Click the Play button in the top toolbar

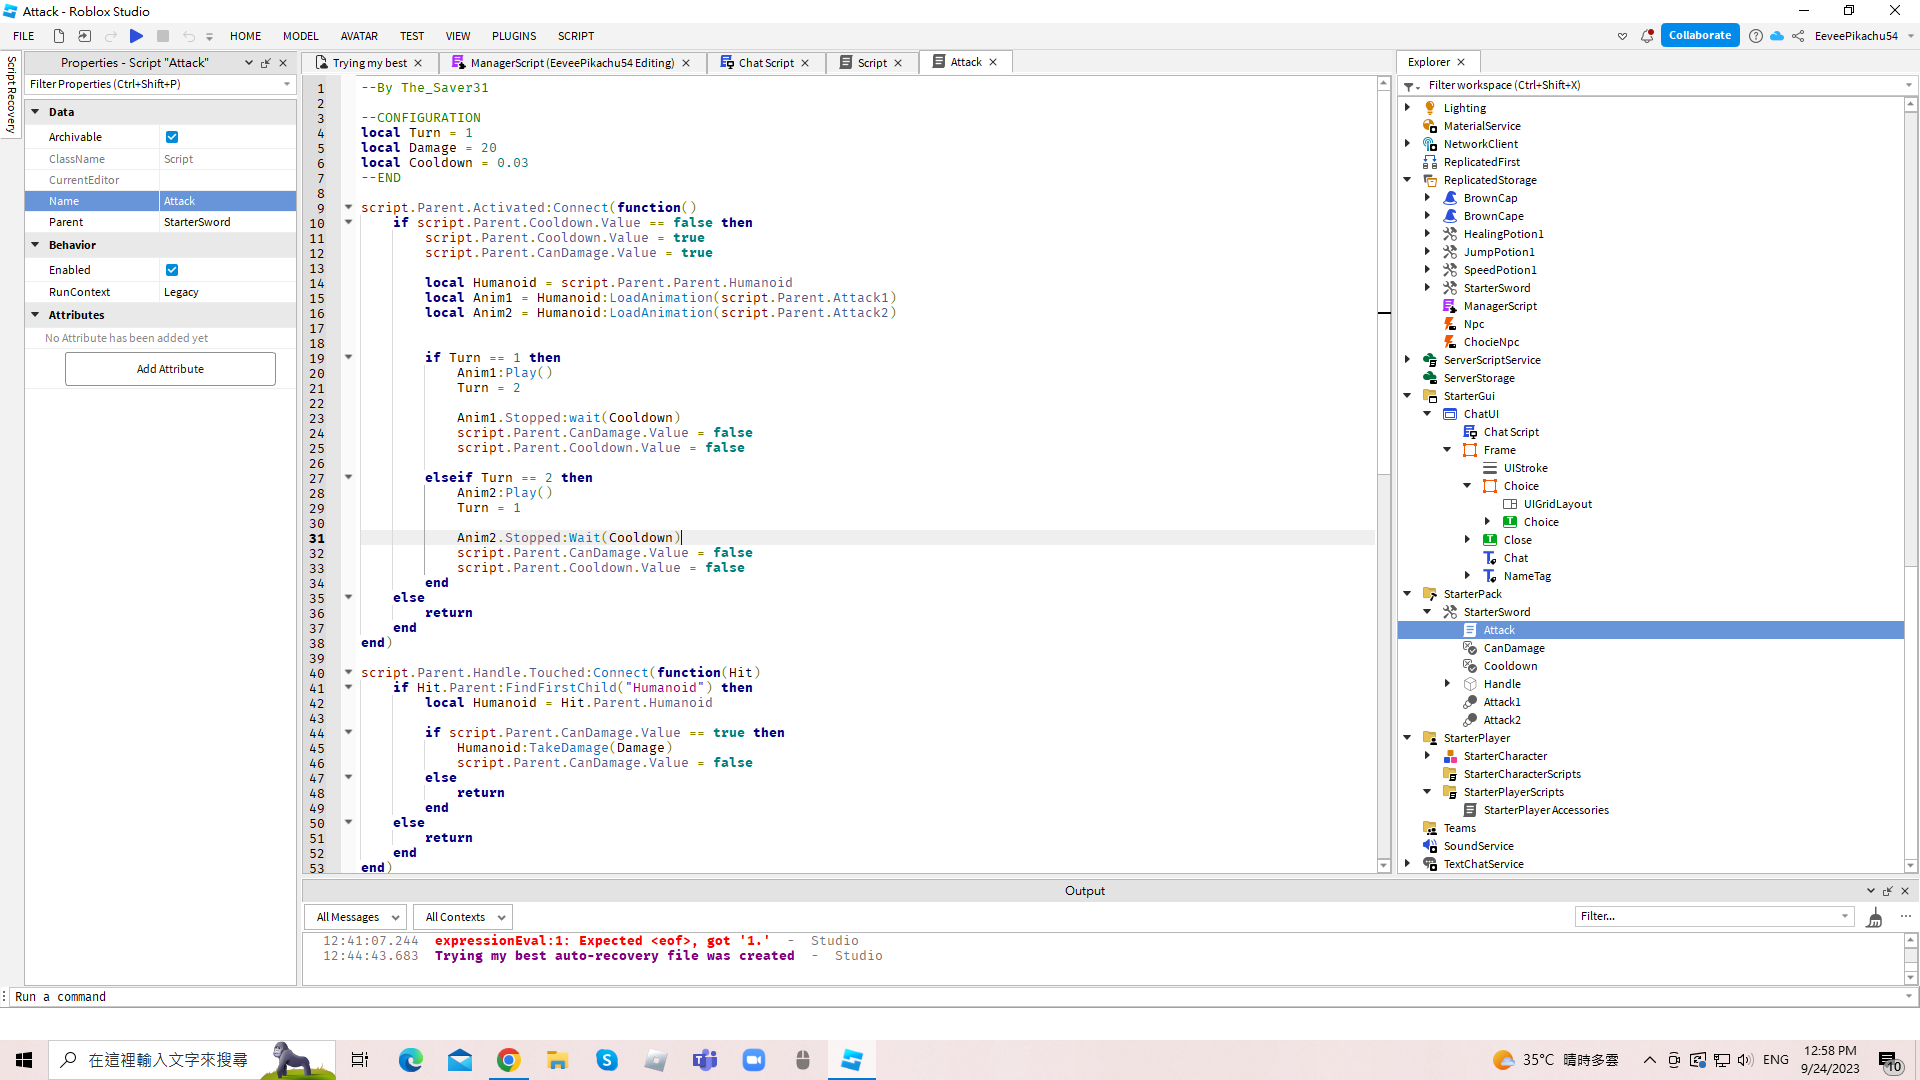(137, 36)
